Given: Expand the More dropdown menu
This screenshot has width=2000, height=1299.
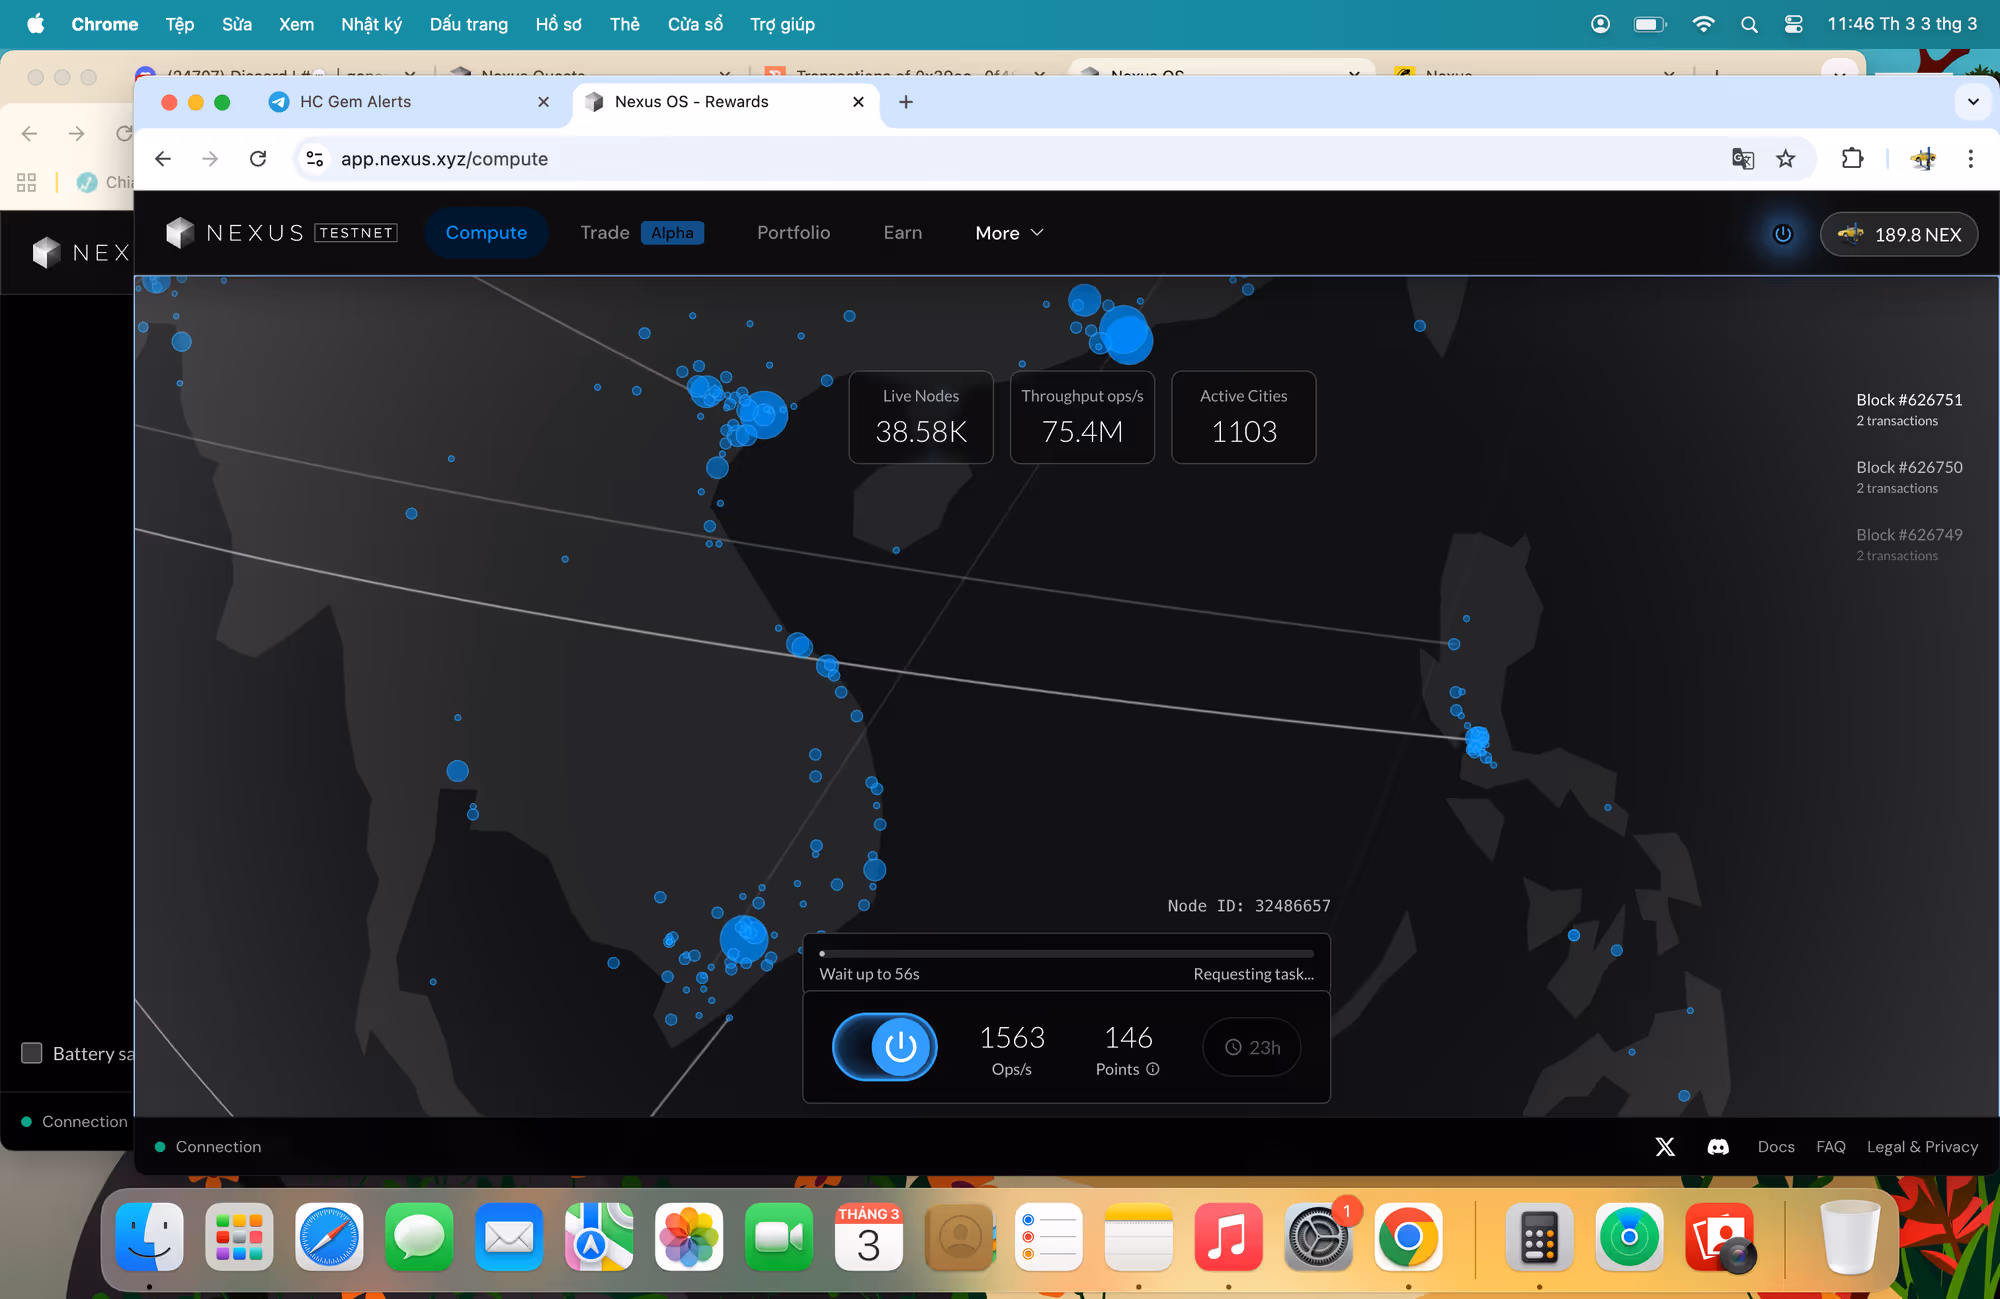Looking at the screenshot, I should coord(1009,233).
